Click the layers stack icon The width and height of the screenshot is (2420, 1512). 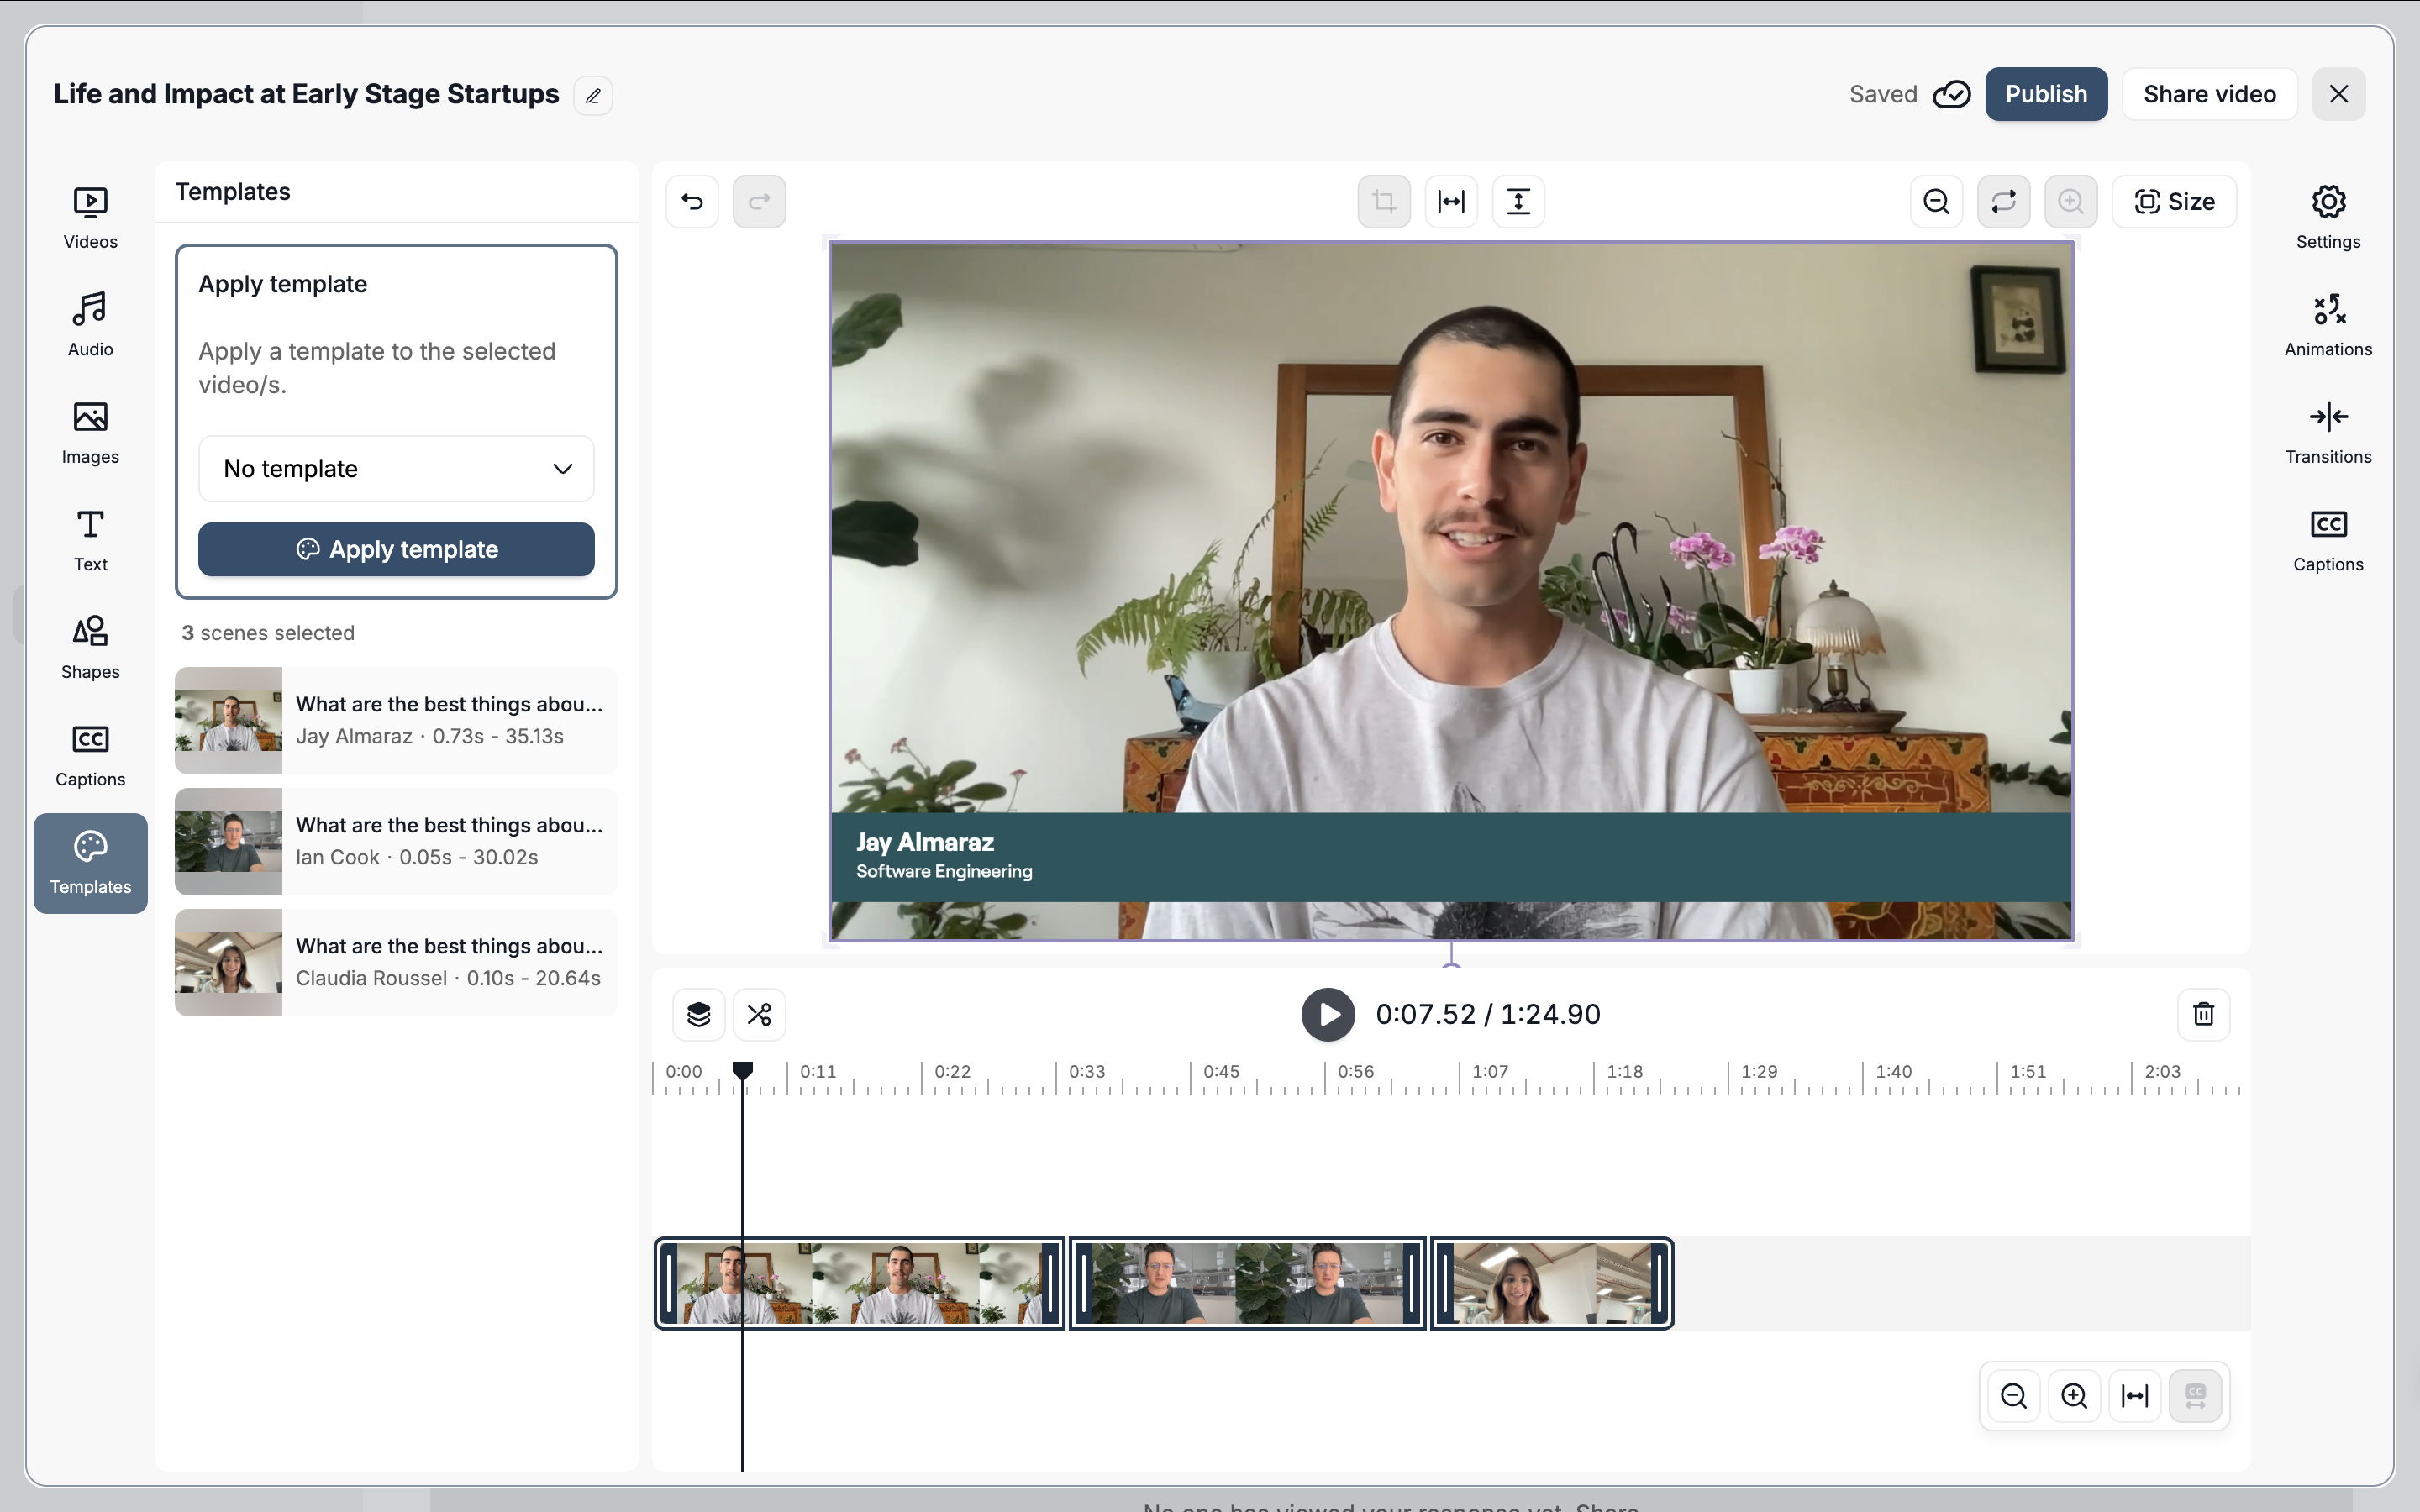pyautogui.click(x=699, y=1014)
